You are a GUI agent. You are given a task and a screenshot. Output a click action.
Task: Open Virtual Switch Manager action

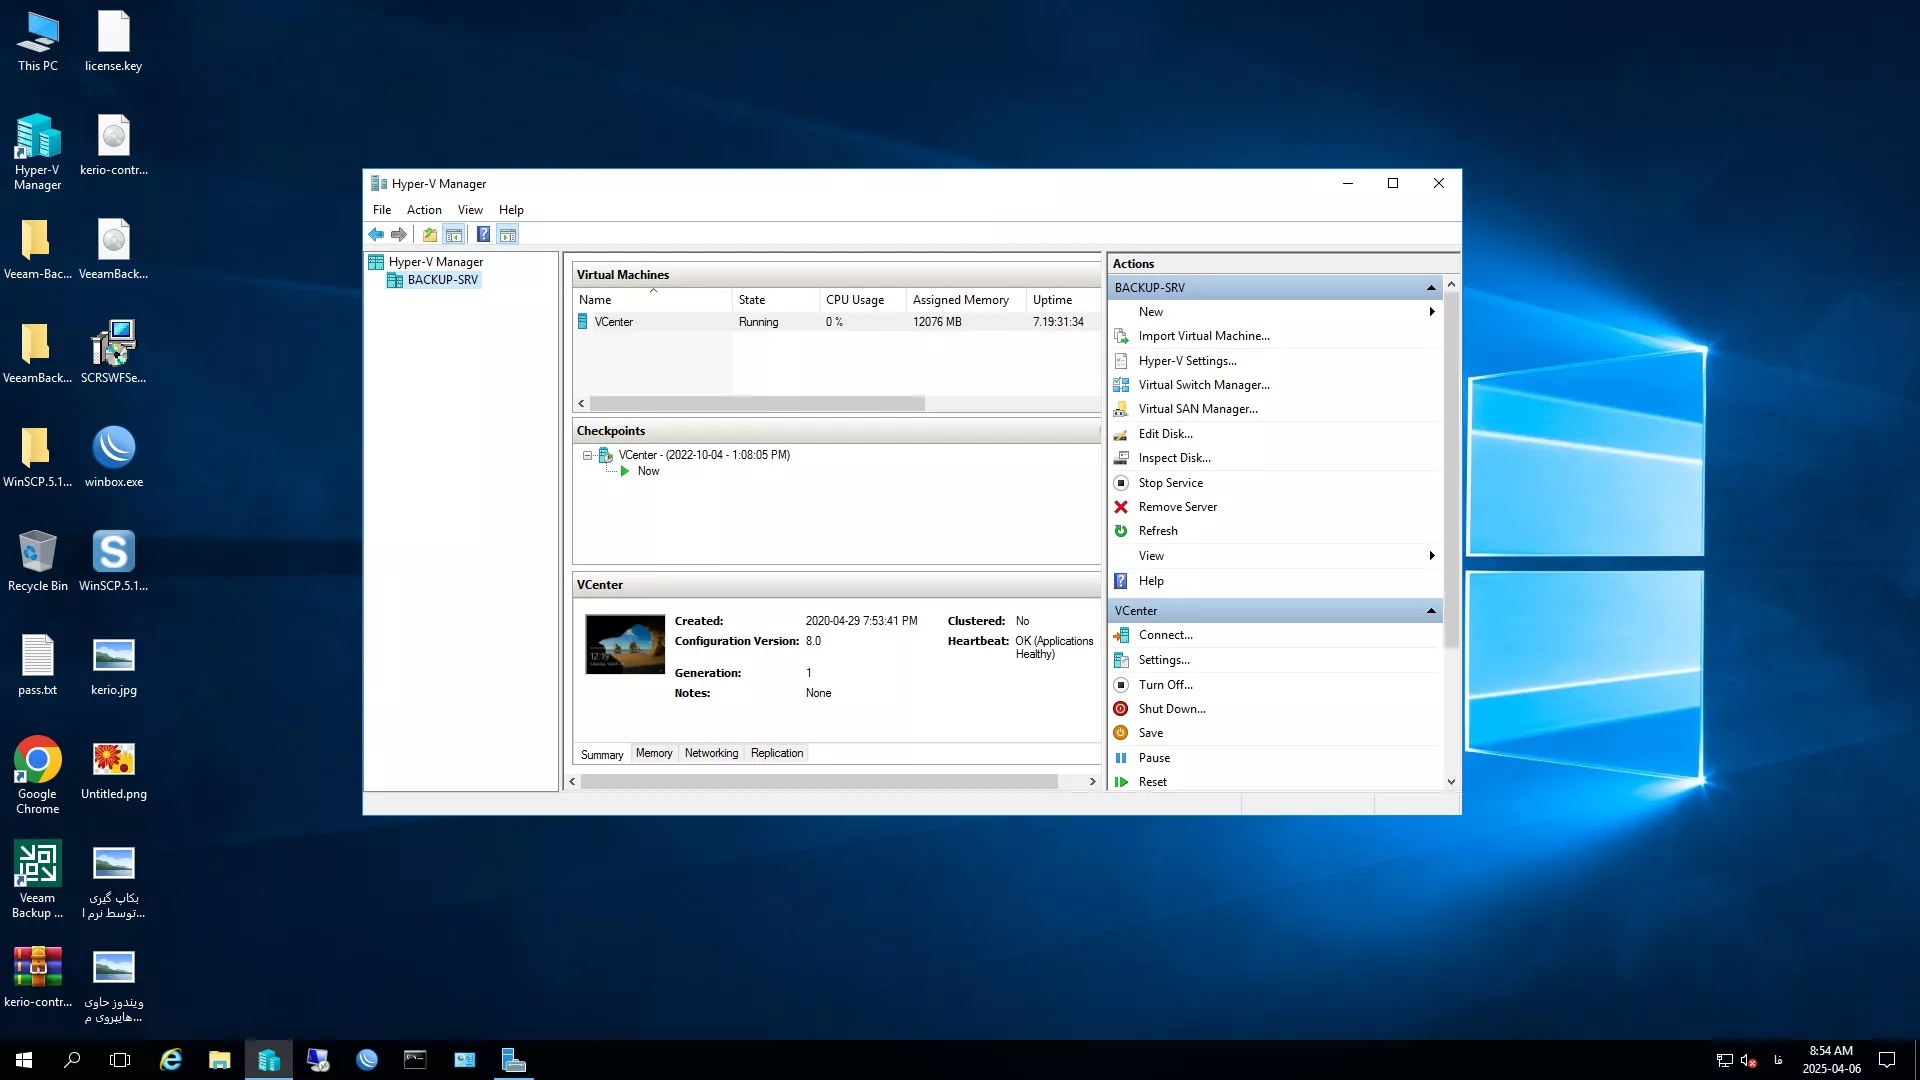(1203, 385)
